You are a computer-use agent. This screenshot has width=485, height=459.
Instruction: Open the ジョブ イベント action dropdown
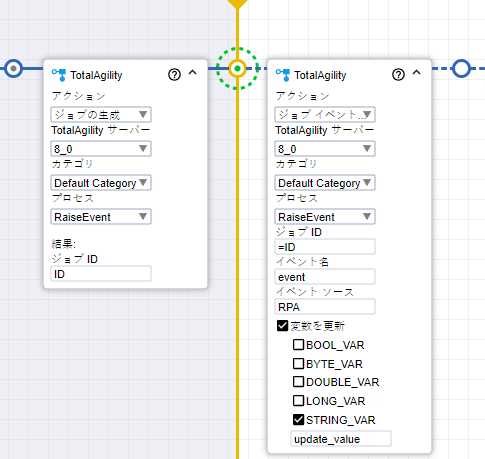[325, 115]
